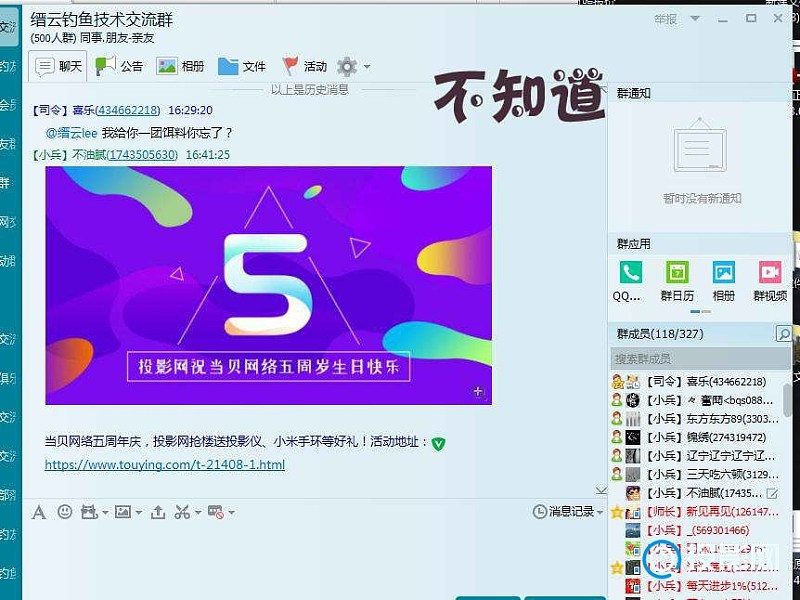Click the avatar of member 每天进步1%
This screenshot has width=800, height=600.
633,586
